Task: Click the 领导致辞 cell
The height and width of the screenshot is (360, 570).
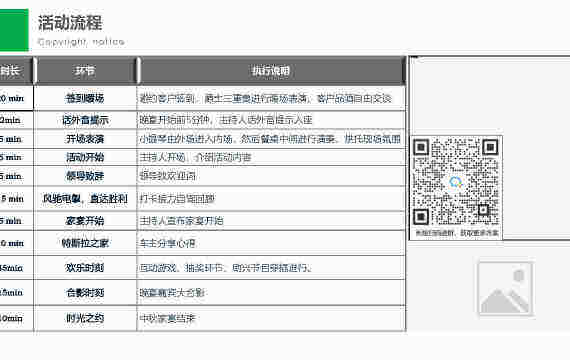Action: (x=85, y=176)
